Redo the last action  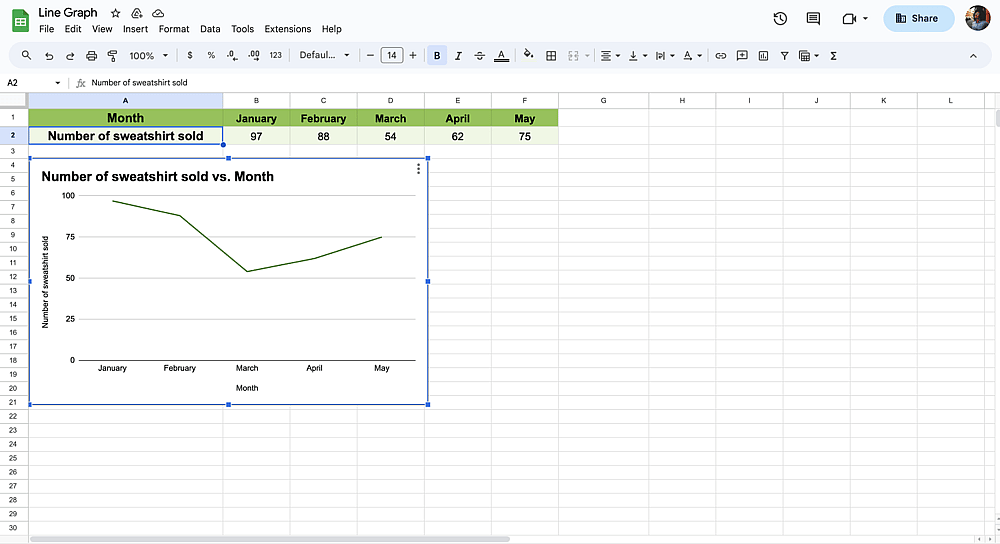(x=70, y=56)
